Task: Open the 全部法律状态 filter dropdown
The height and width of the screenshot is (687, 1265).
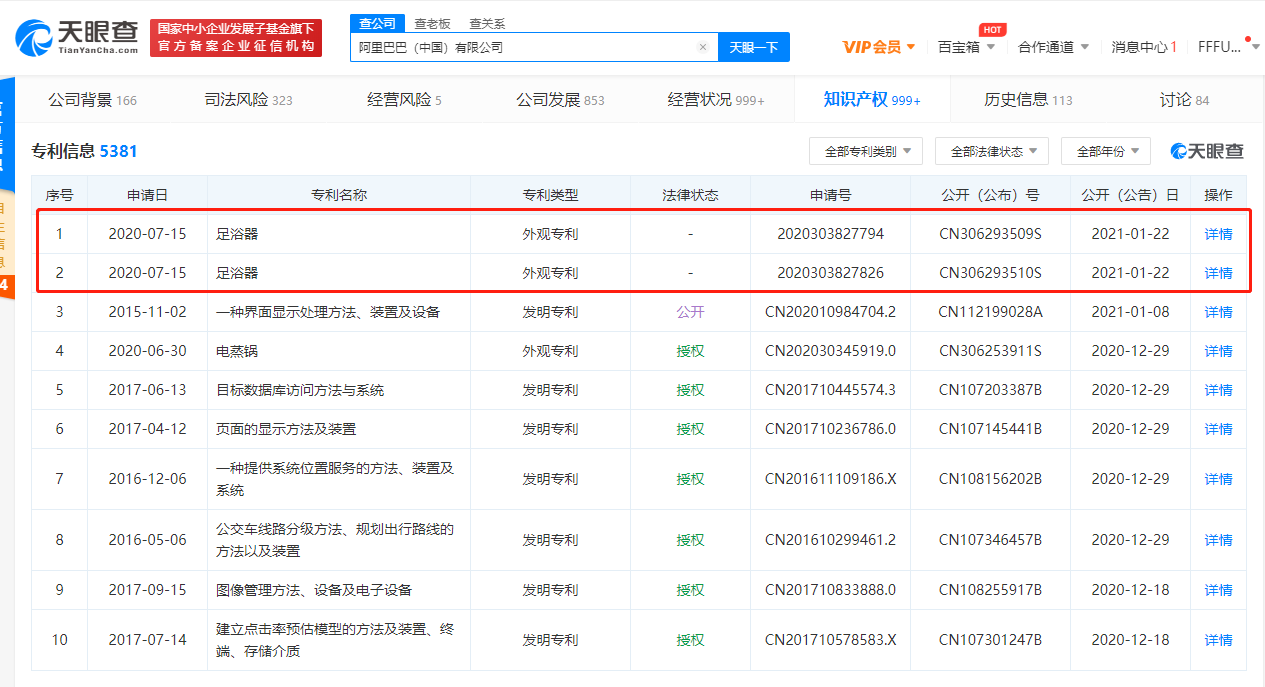Action: pos(992,151)
